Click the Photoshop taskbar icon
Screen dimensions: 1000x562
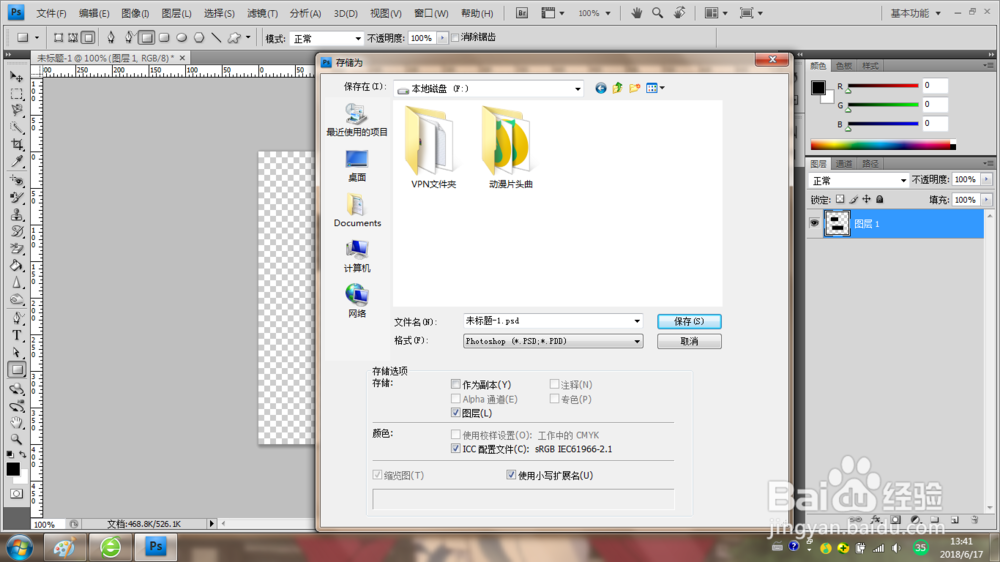tap(156, 547)
